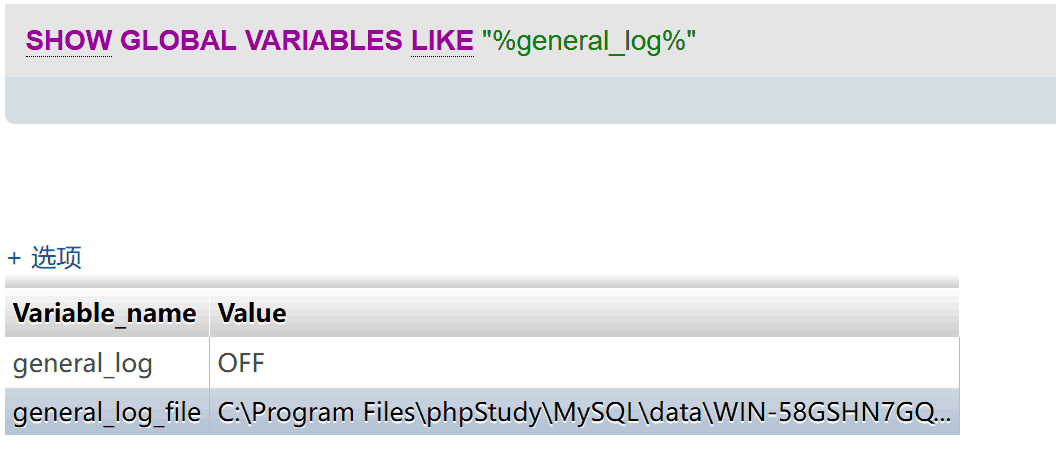This screenshot has width=1056, height=451.
Task: Click the OFF value cell
Action: [x=241, y=363]
